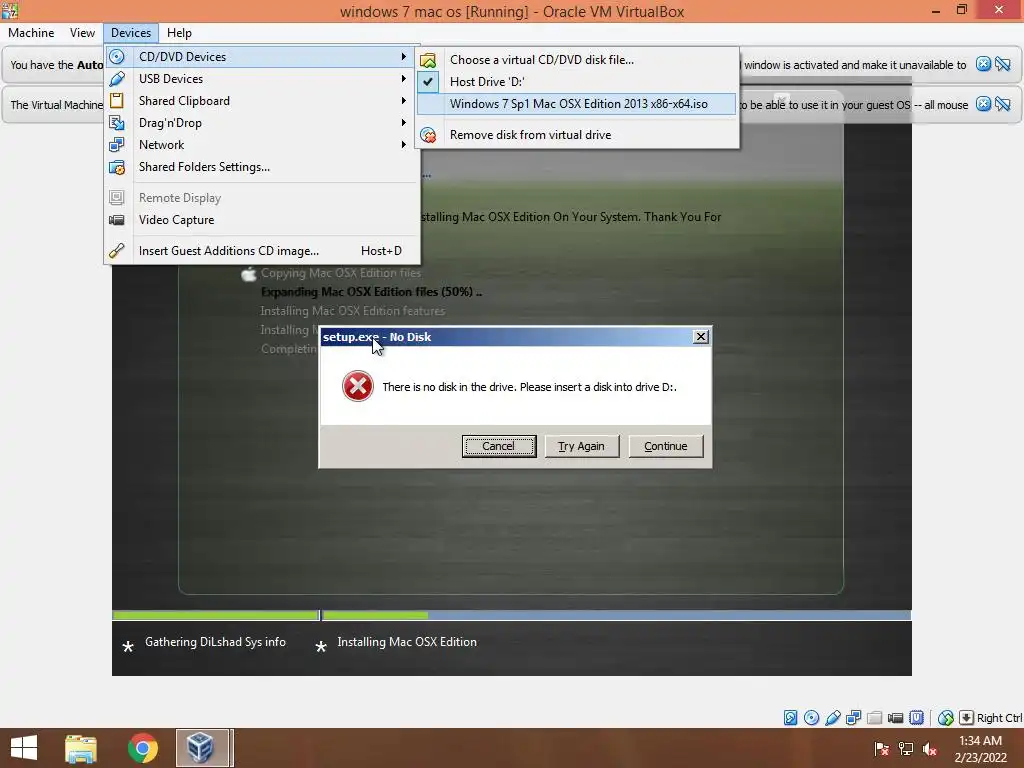The image size is (1024, 768).
Task: Click the Right Ctrl host key label
Action: click(999, 718)
